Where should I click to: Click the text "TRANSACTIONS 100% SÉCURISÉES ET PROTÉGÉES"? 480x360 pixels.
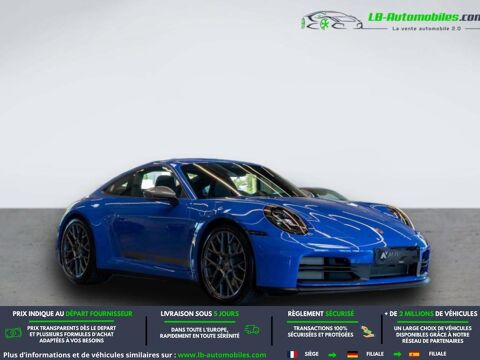[320, 331]
